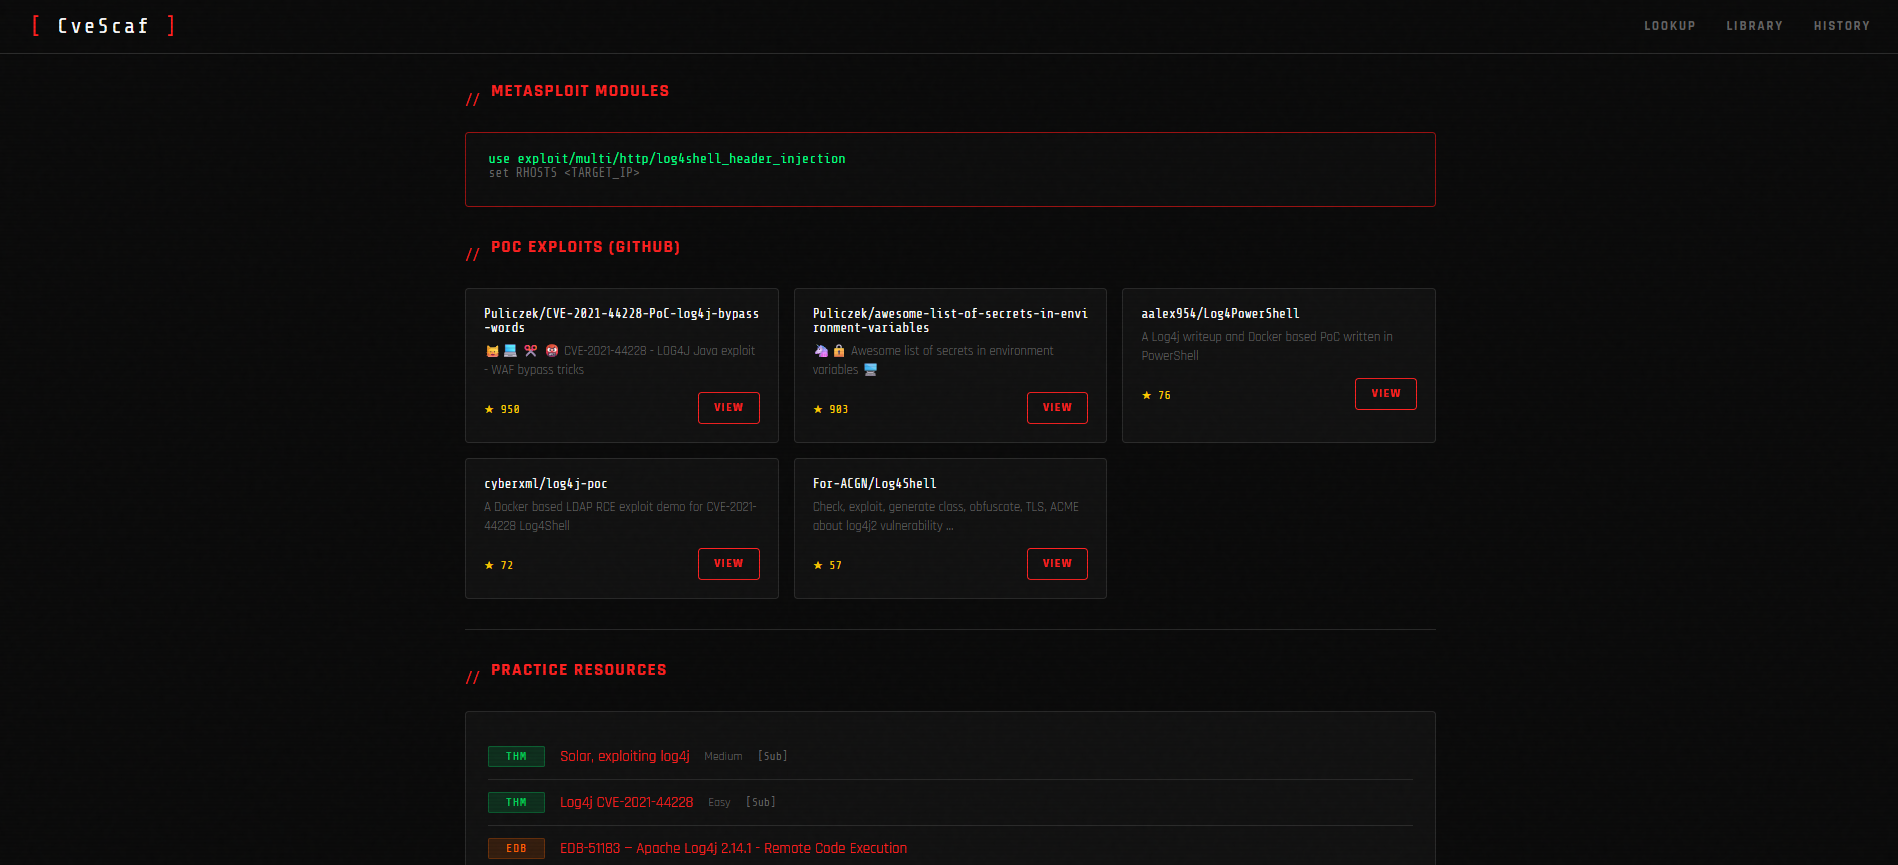View the aalex954/Log4PowerShell repo
Screen dimensions: 1898x865
(1385, 394)
